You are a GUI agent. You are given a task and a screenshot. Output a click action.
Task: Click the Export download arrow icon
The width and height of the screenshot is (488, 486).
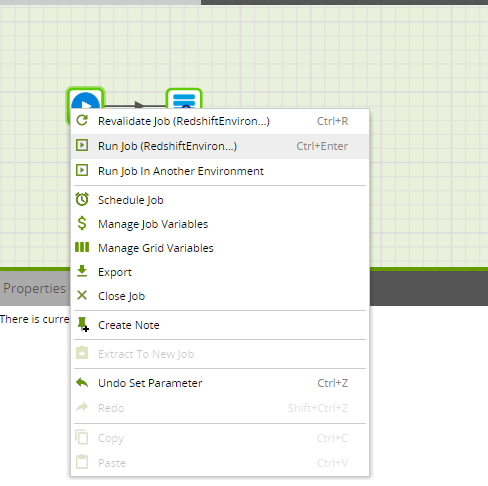[x=82, y=271]
